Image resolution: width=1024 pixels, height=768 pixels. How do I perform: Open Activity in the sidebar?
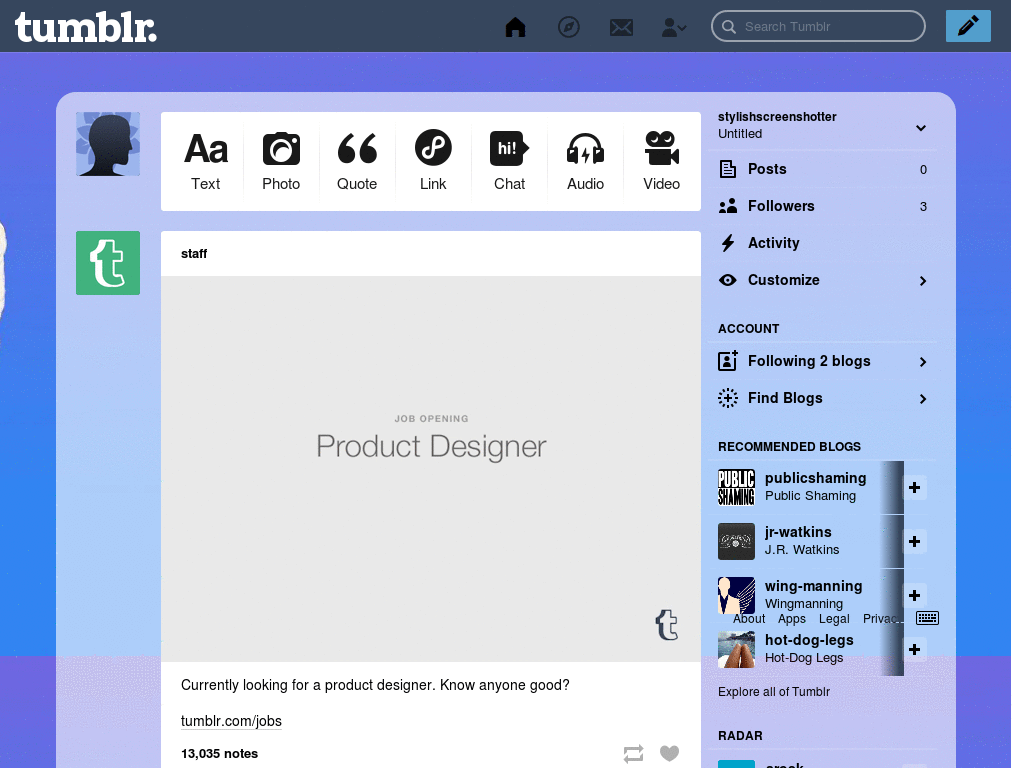[823, 243]
